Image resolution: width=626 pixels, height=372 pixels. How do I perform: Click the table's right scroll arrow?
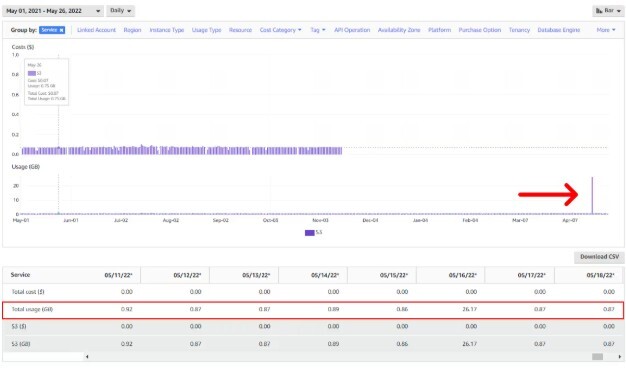[620, 356]
